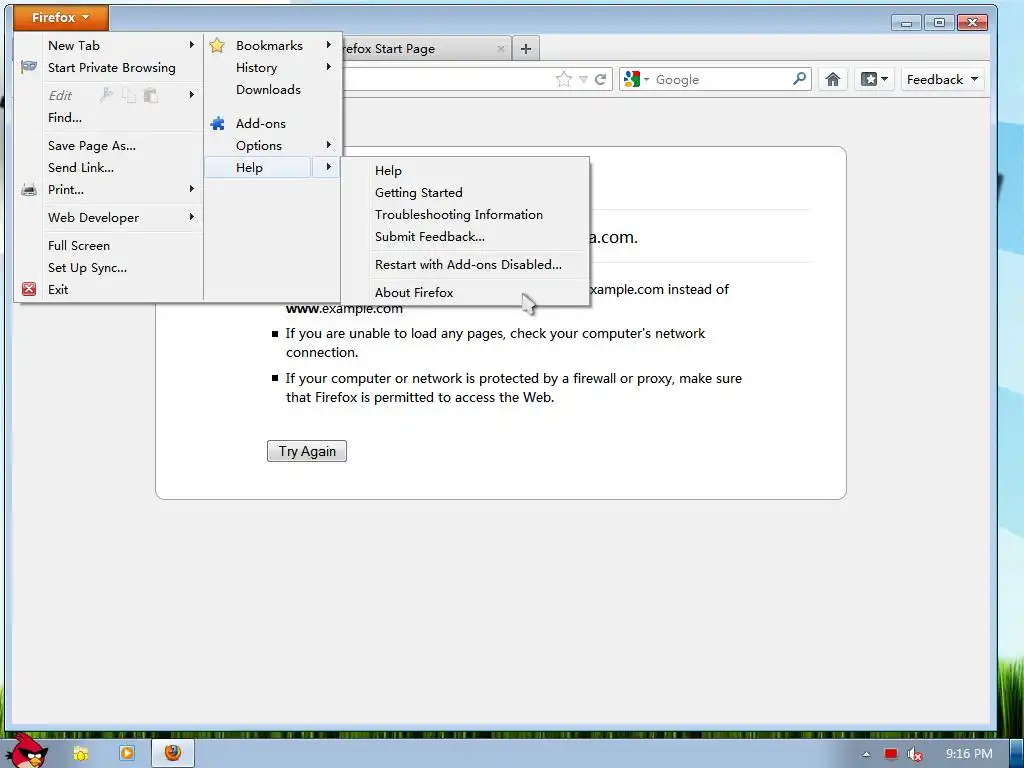Image resolution: width=1024 pixels, height=768 pixels.
Task: Click the Try Again button
Action: coord(307,451)
